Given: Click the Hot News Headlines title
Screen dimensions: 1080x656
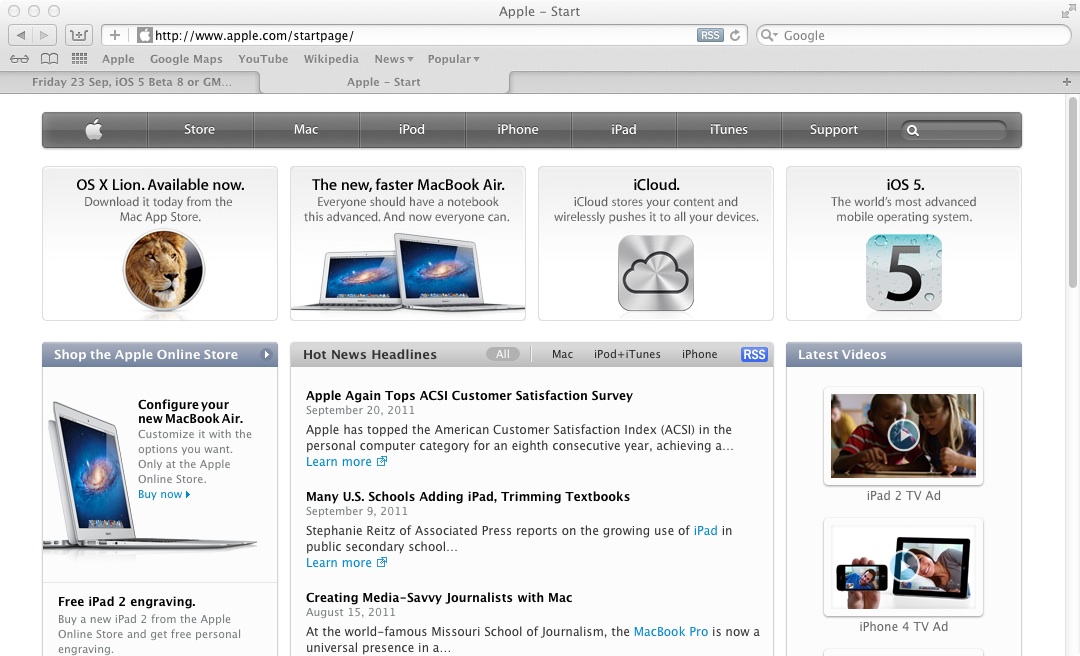Looking at the screenshot, I should (370, 354).
